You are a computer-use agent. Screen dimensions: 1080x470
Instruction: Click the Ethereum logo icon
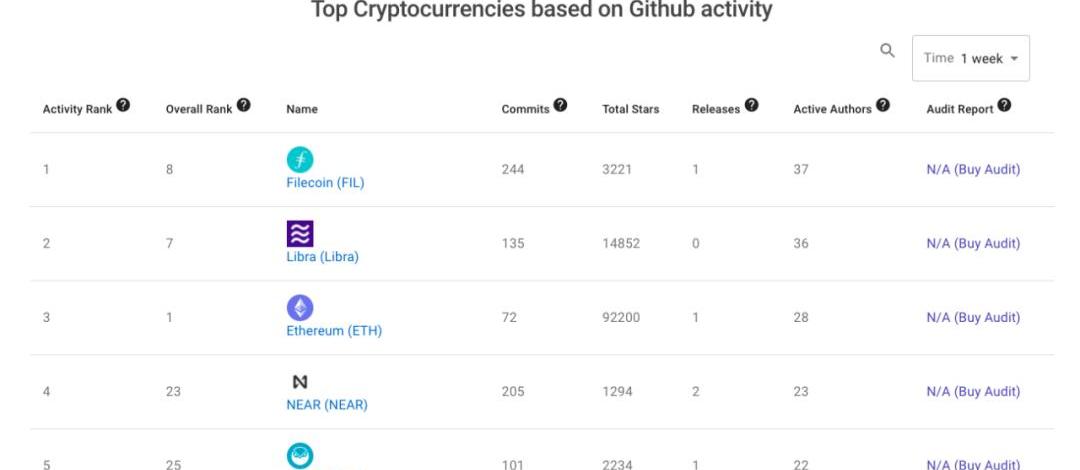point(299,308)
